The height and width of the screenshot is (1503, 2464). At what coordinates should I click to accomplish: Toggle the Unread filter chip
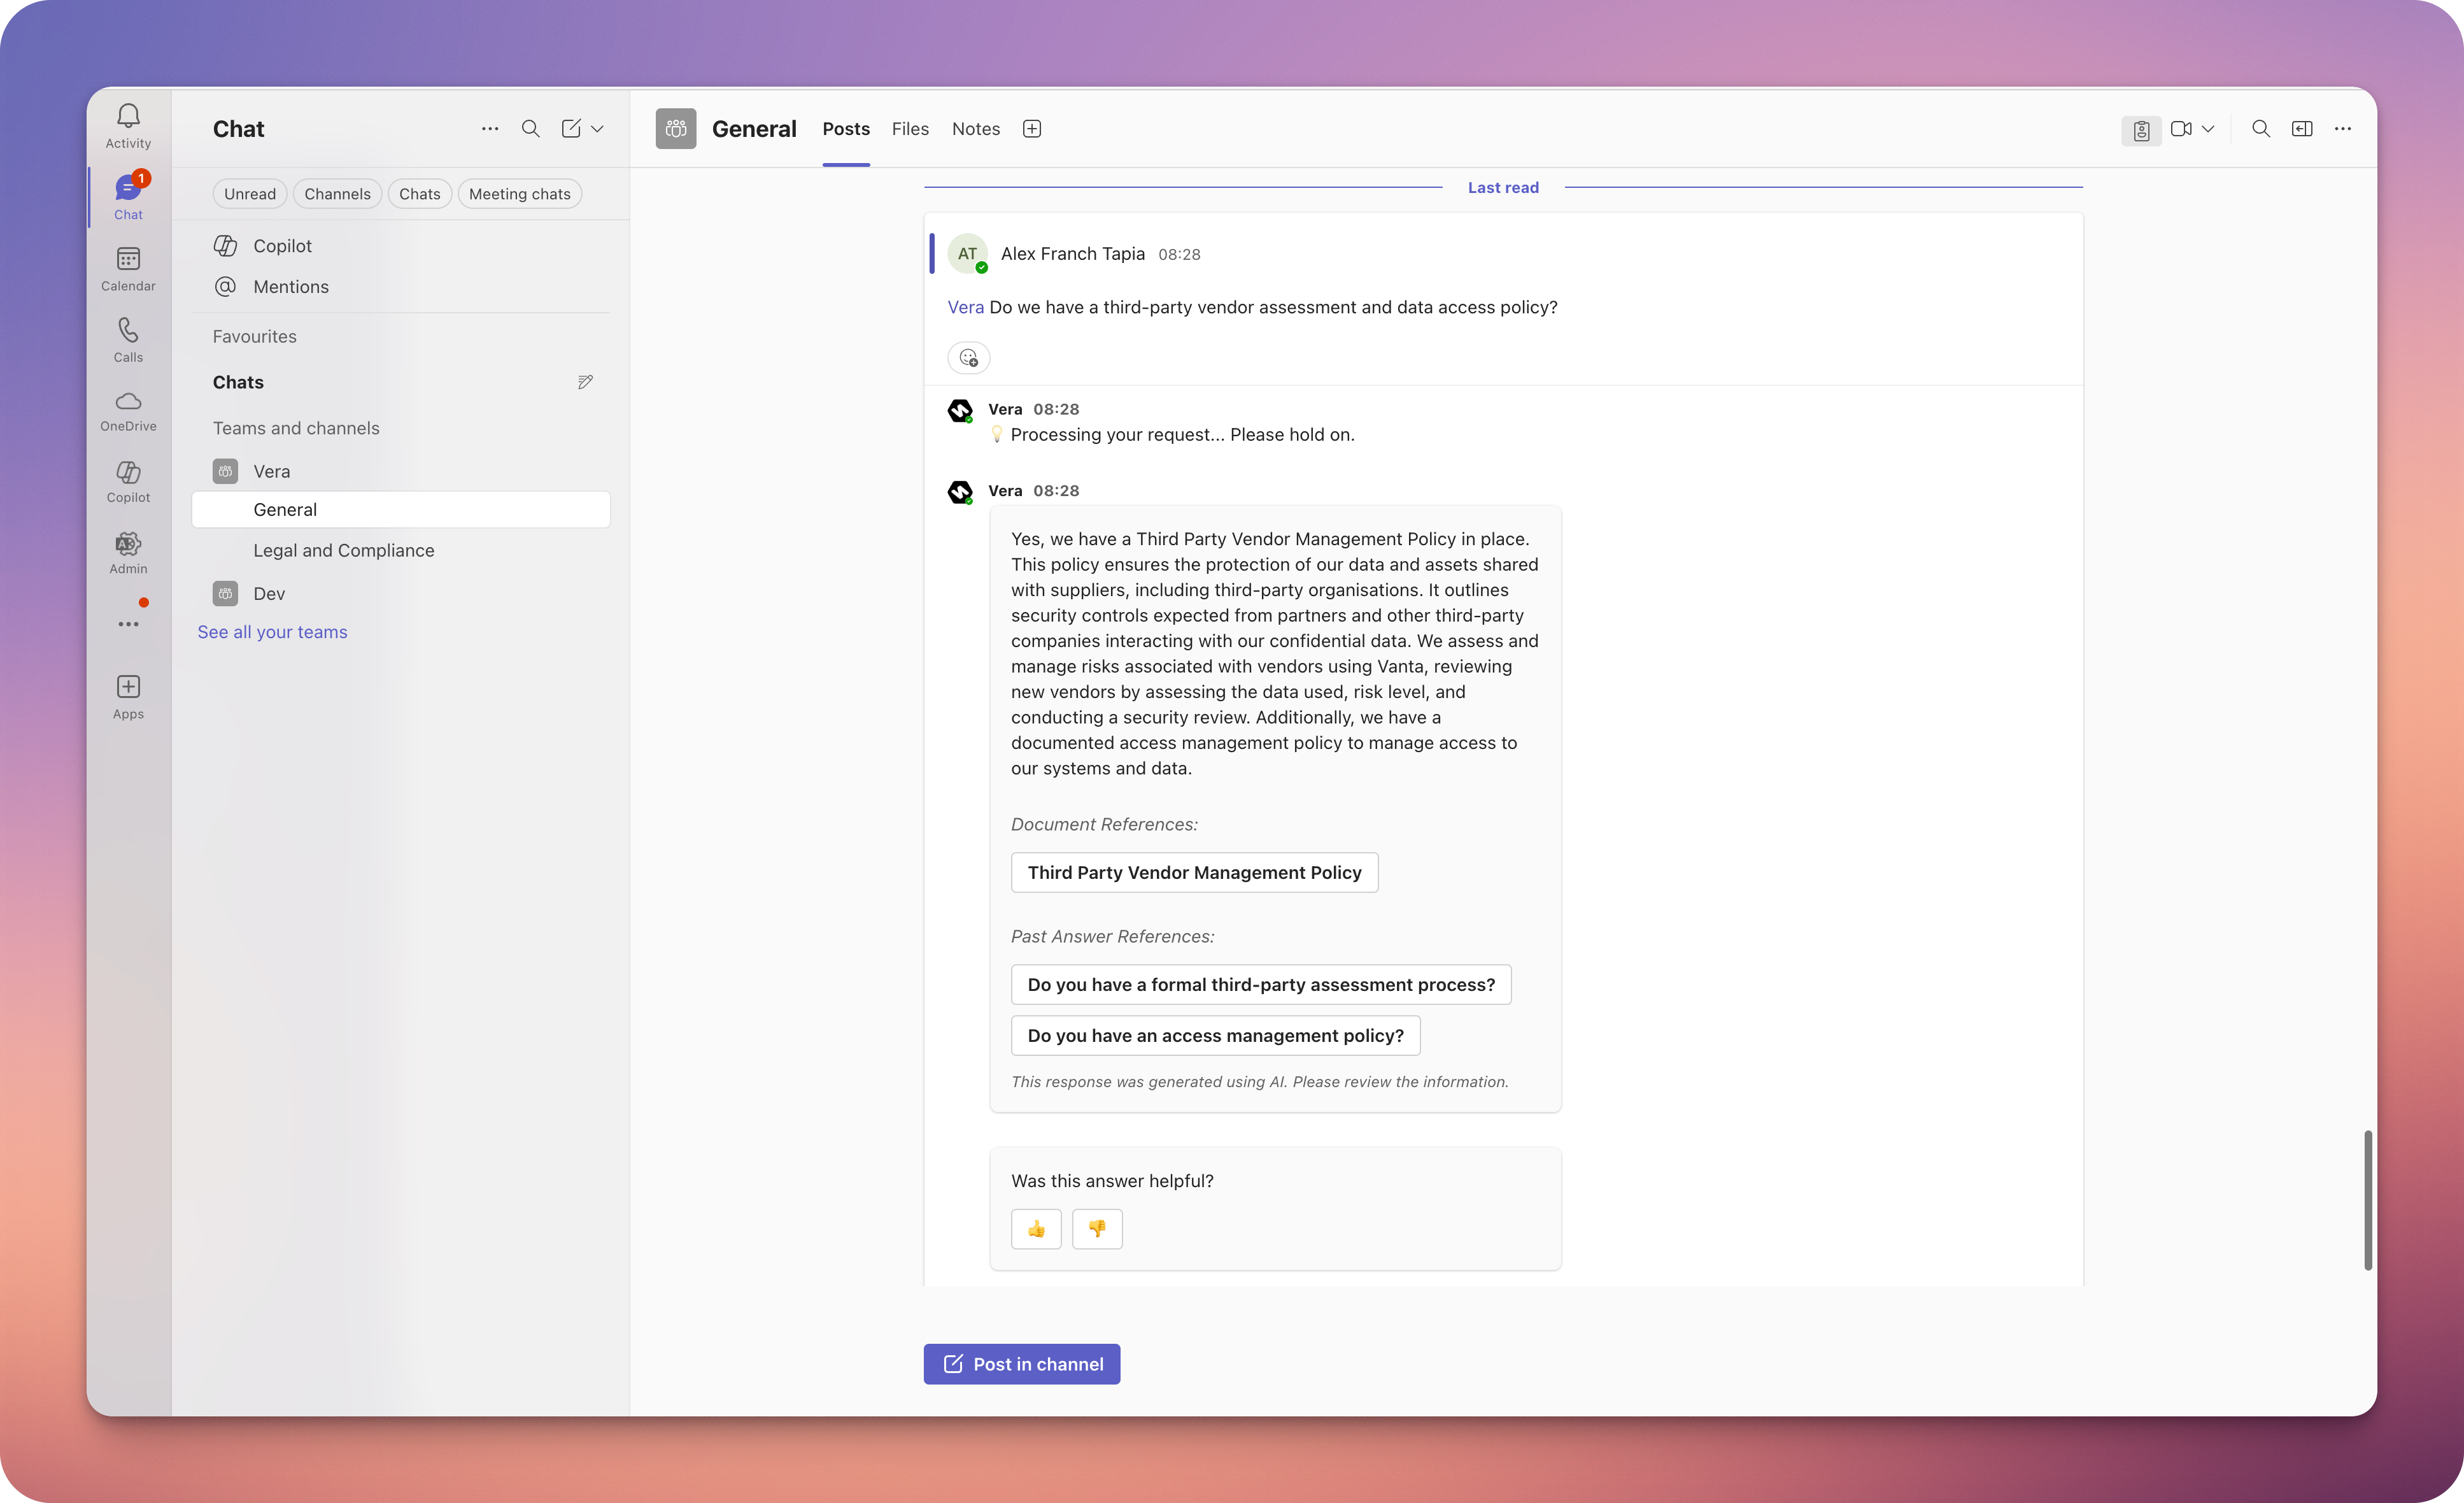click(249, 194)
